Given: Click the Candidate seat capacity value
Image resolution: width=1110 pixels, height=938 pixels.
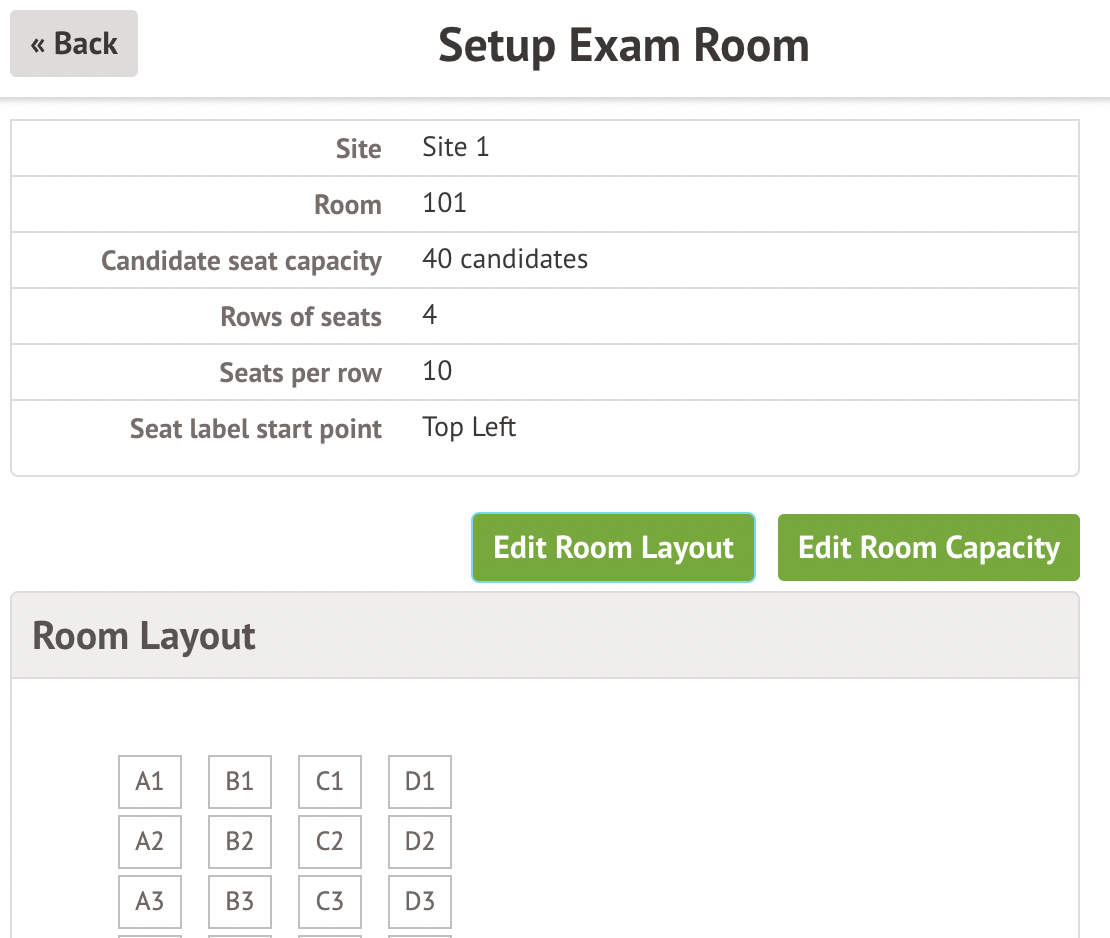Looking at the screenshot, I should coord(505,260).
